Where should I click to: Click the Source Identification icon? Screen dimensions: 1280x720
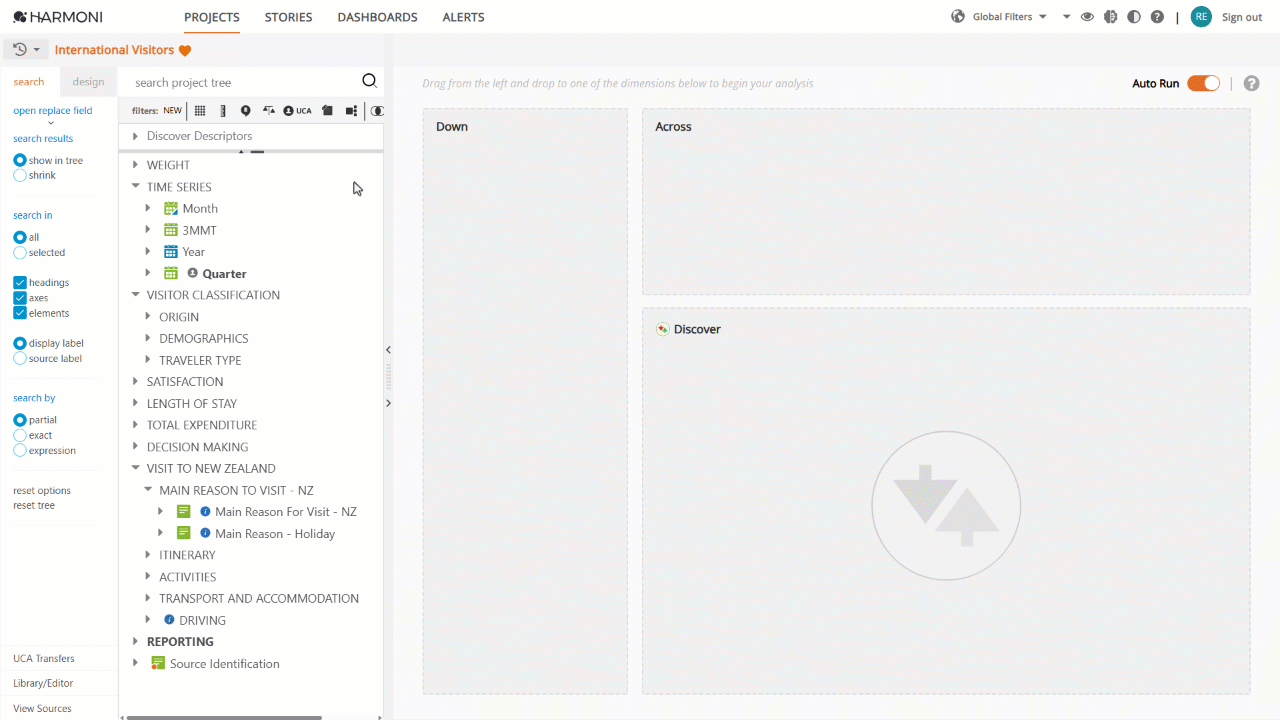click(x=158, y=663)
